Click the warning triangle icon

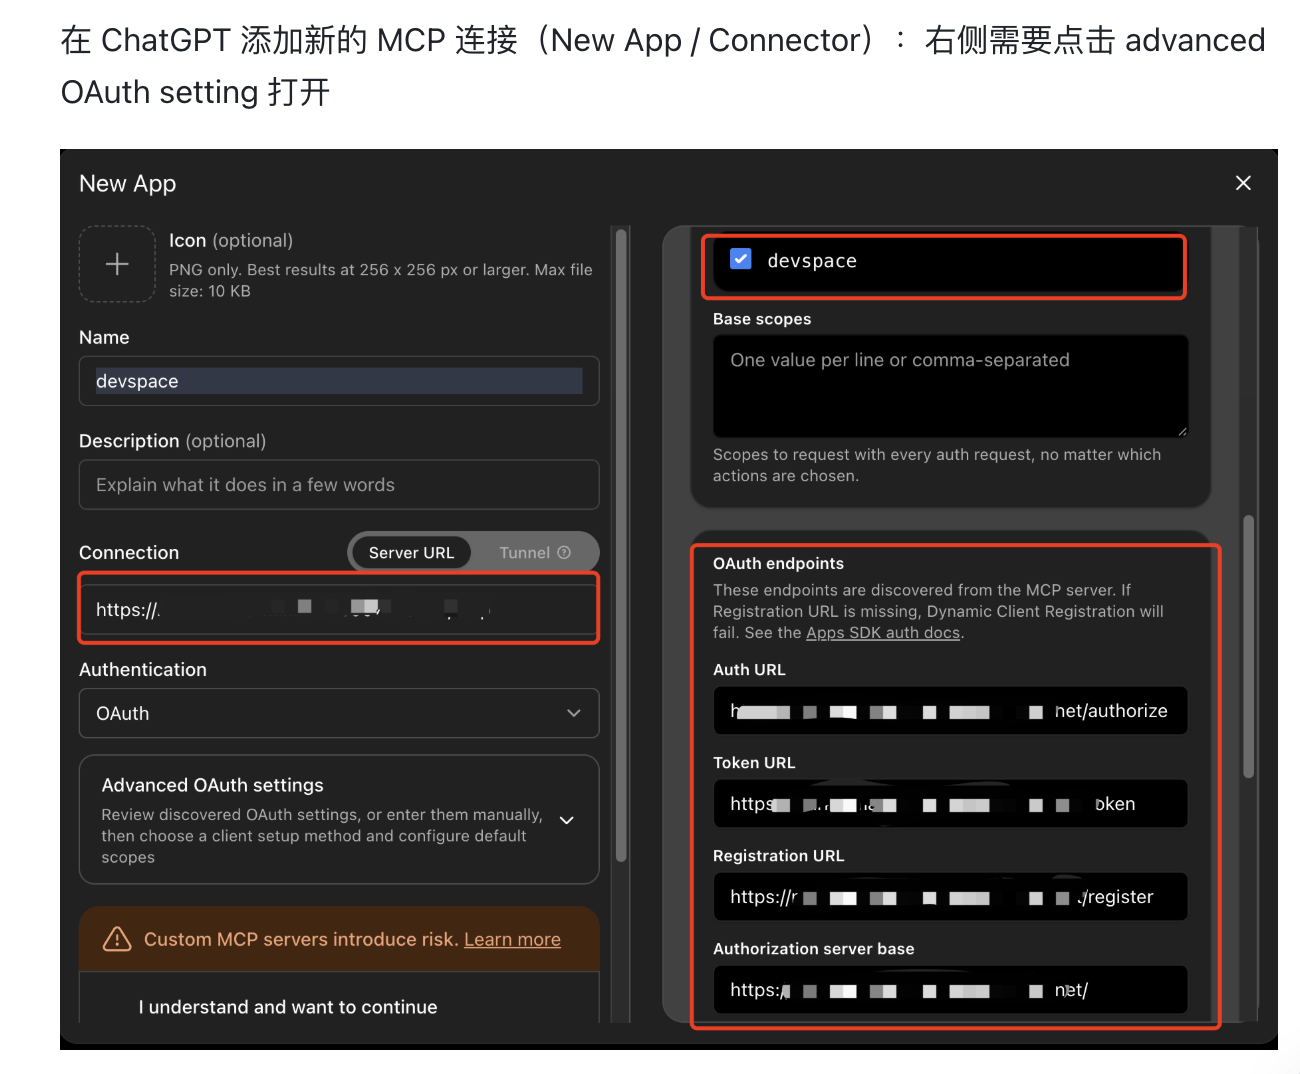[117, 939]
